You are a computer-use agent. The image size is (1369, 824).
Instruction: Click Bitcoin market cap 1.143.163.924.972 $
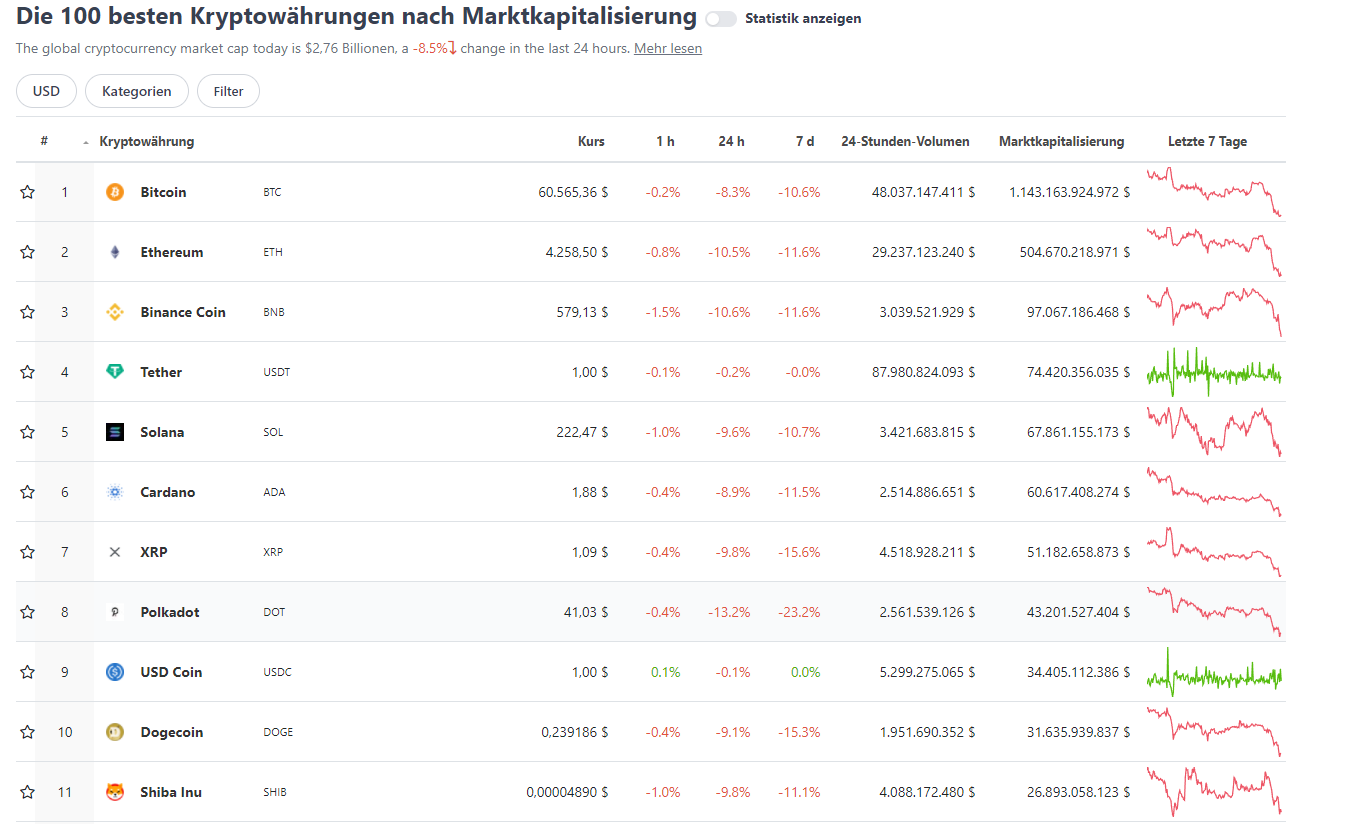pyautogui.click(x=1070, y=192)
